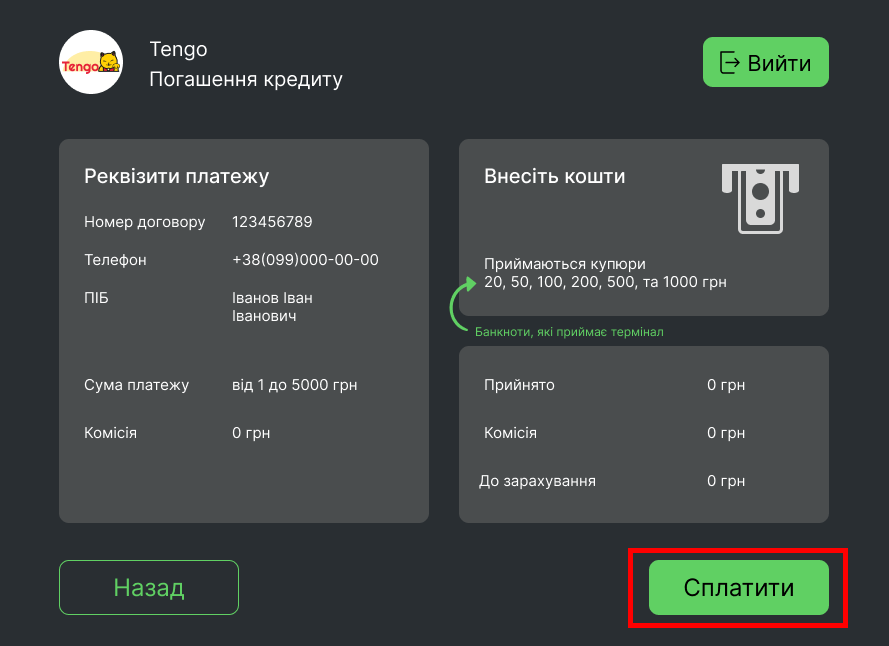889x646 pixels.
Task: Click the name Іванов Іван Іванович
Action: coord(272,307)
